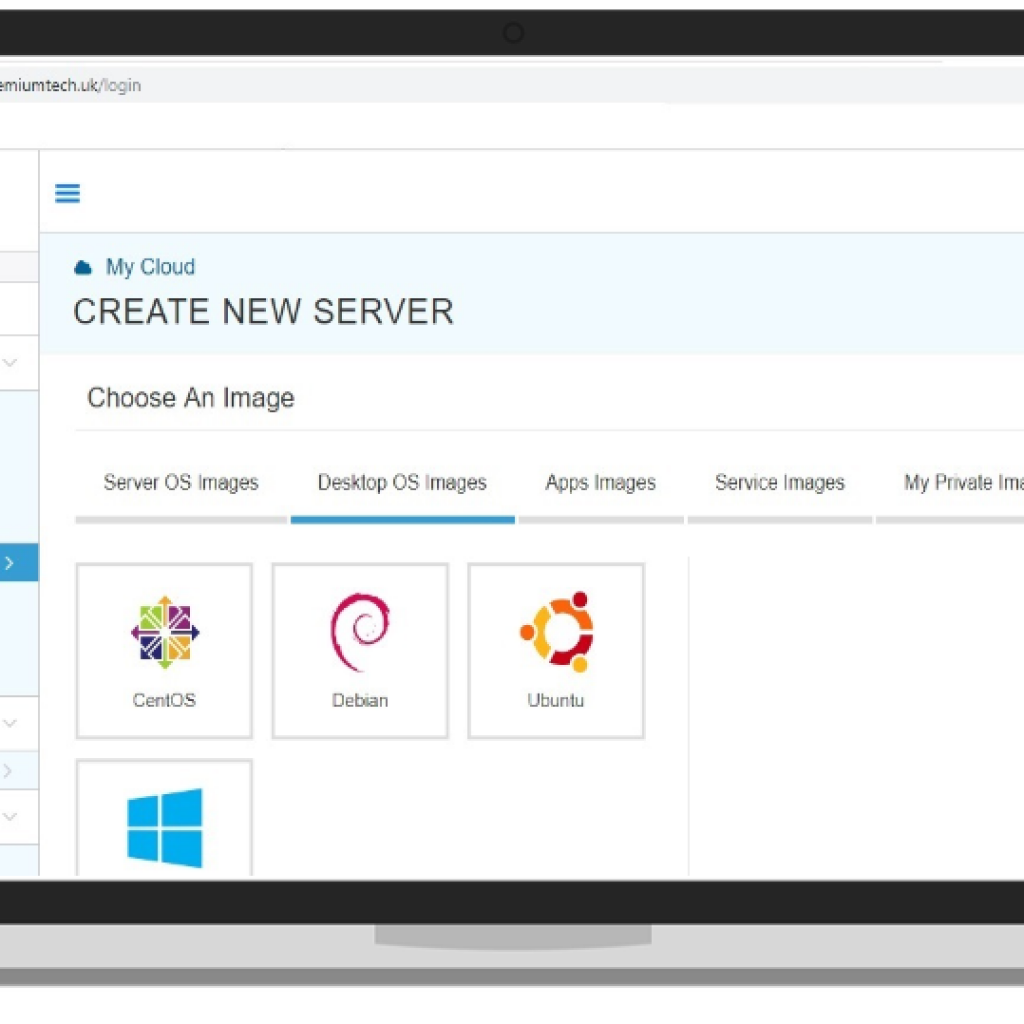Select the Windows logo image card
Image resolution: width=1024 pixels, height=1024 pixels.
[x=164, y=818]
